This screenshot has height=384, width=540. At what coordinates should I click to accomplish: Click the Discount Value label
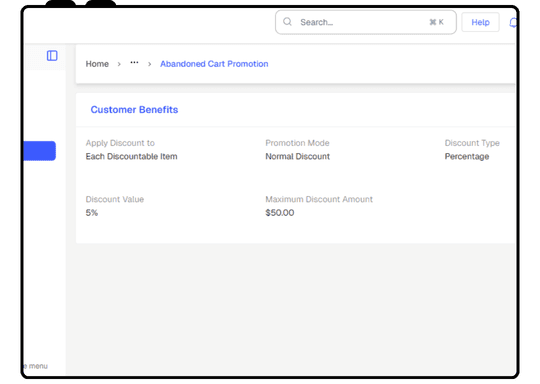(115, 199)
